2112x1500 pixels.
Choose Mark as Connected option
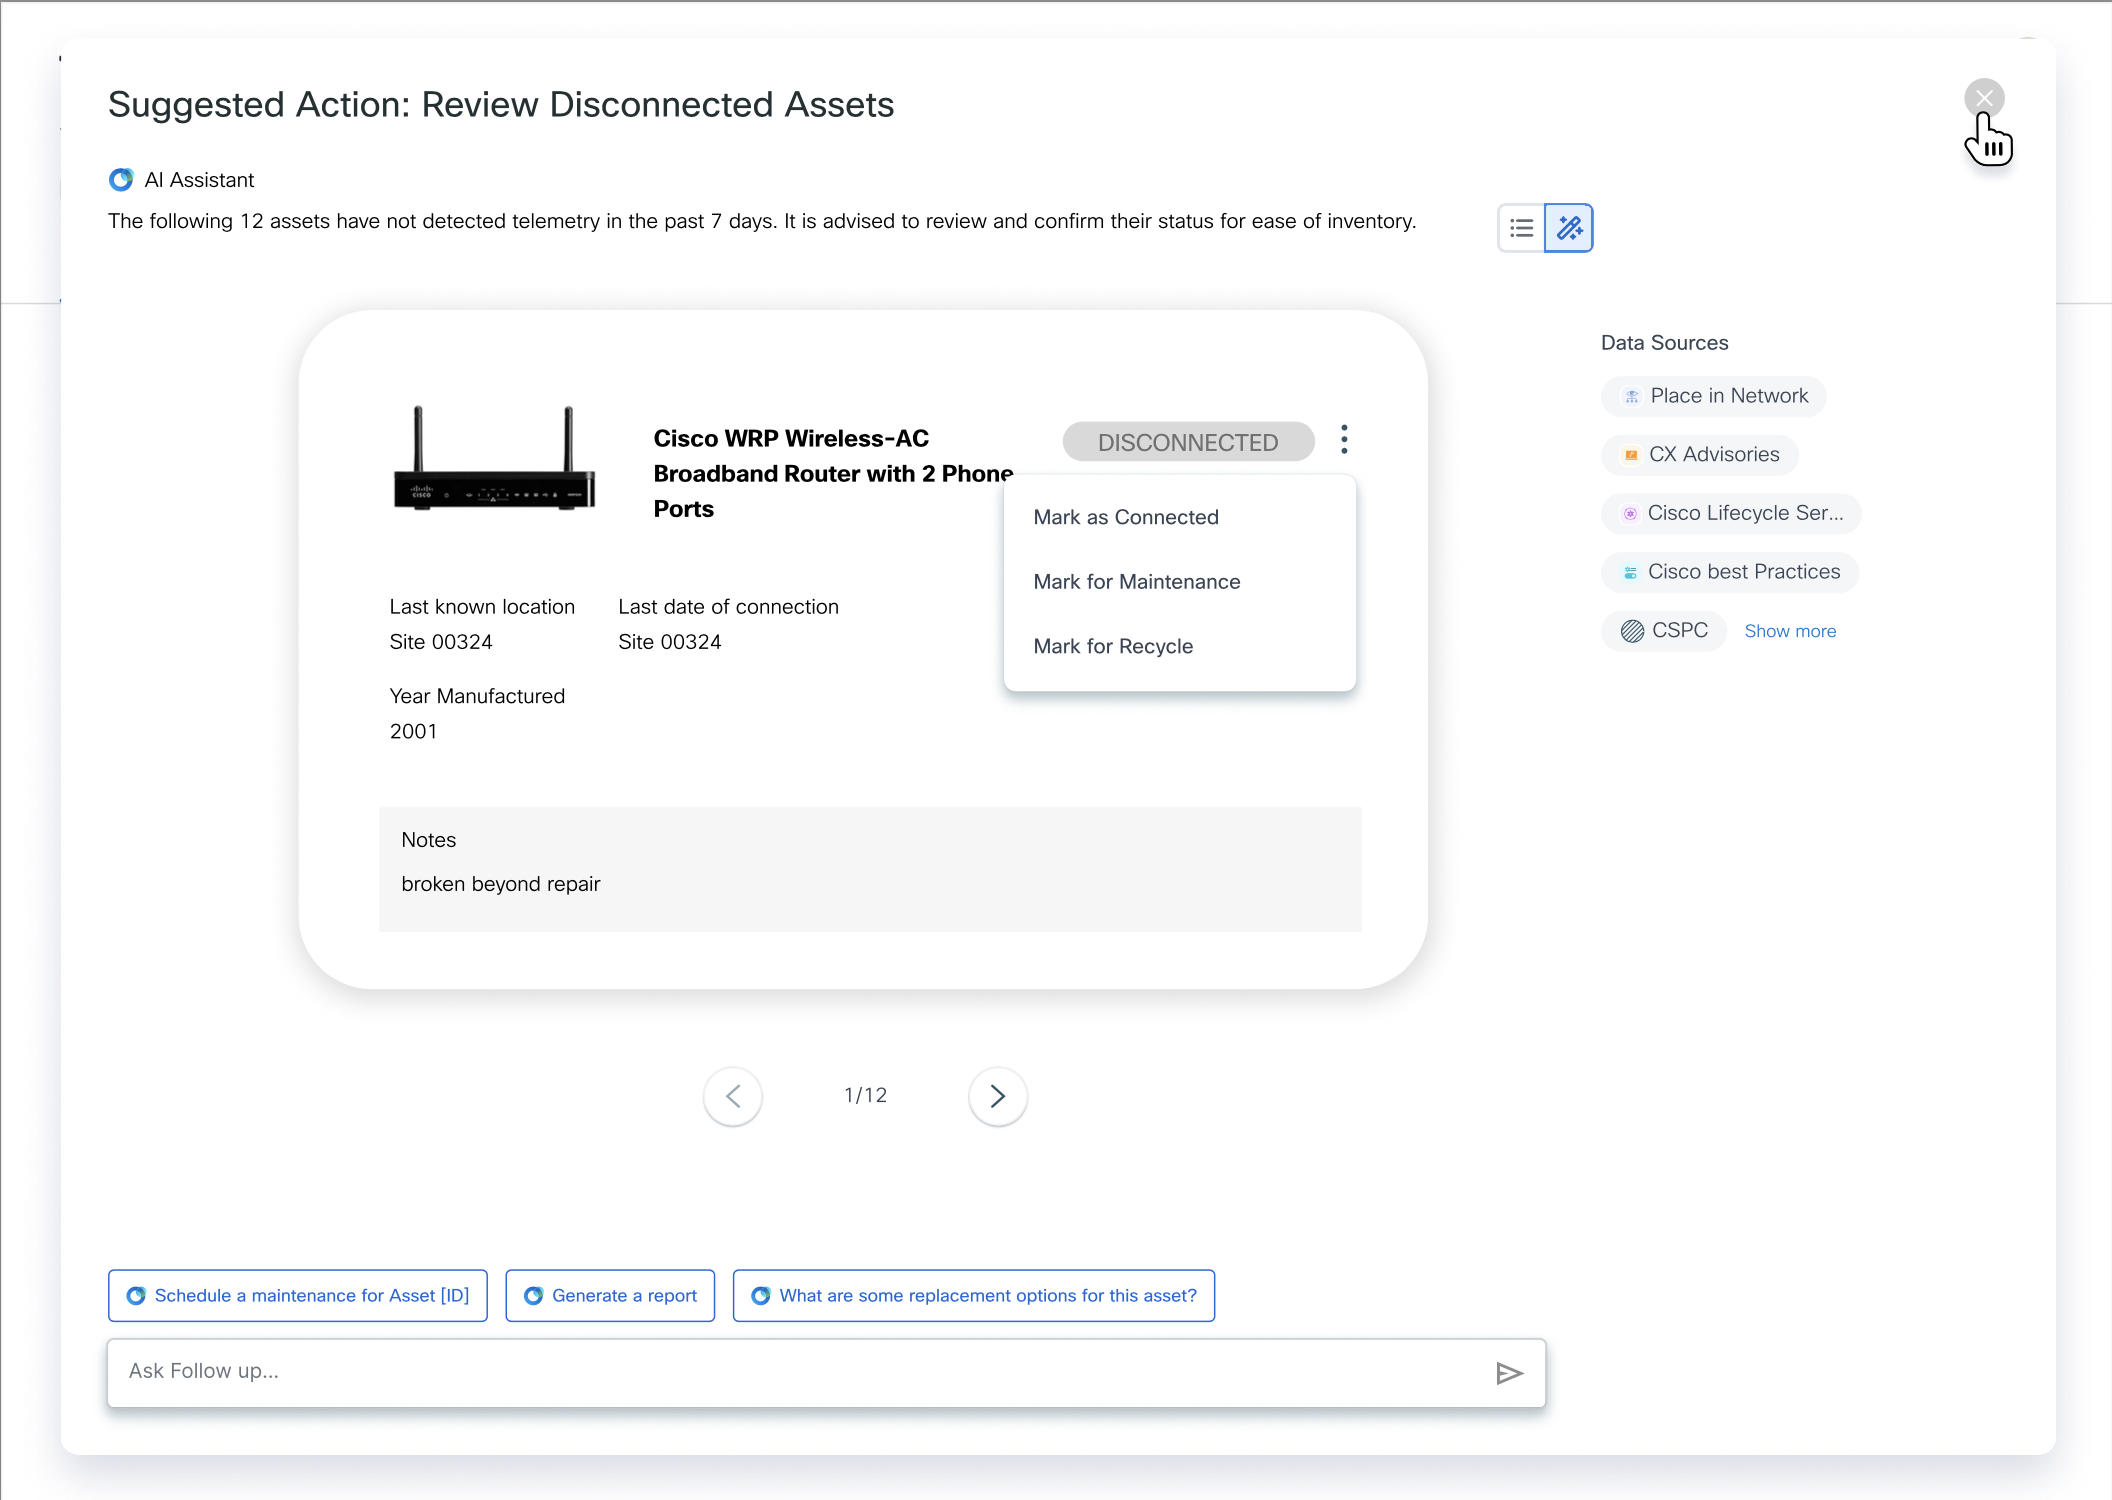pos(1126,517)
